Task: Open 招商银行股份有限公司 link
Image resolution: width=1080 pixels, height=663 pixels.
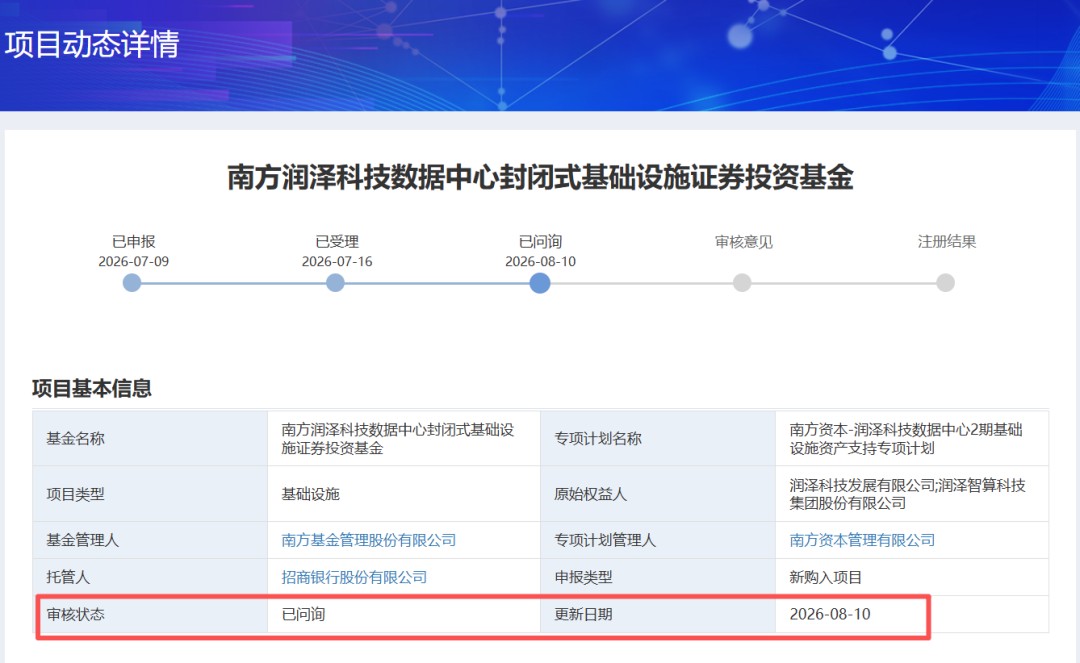Action: 354,578
